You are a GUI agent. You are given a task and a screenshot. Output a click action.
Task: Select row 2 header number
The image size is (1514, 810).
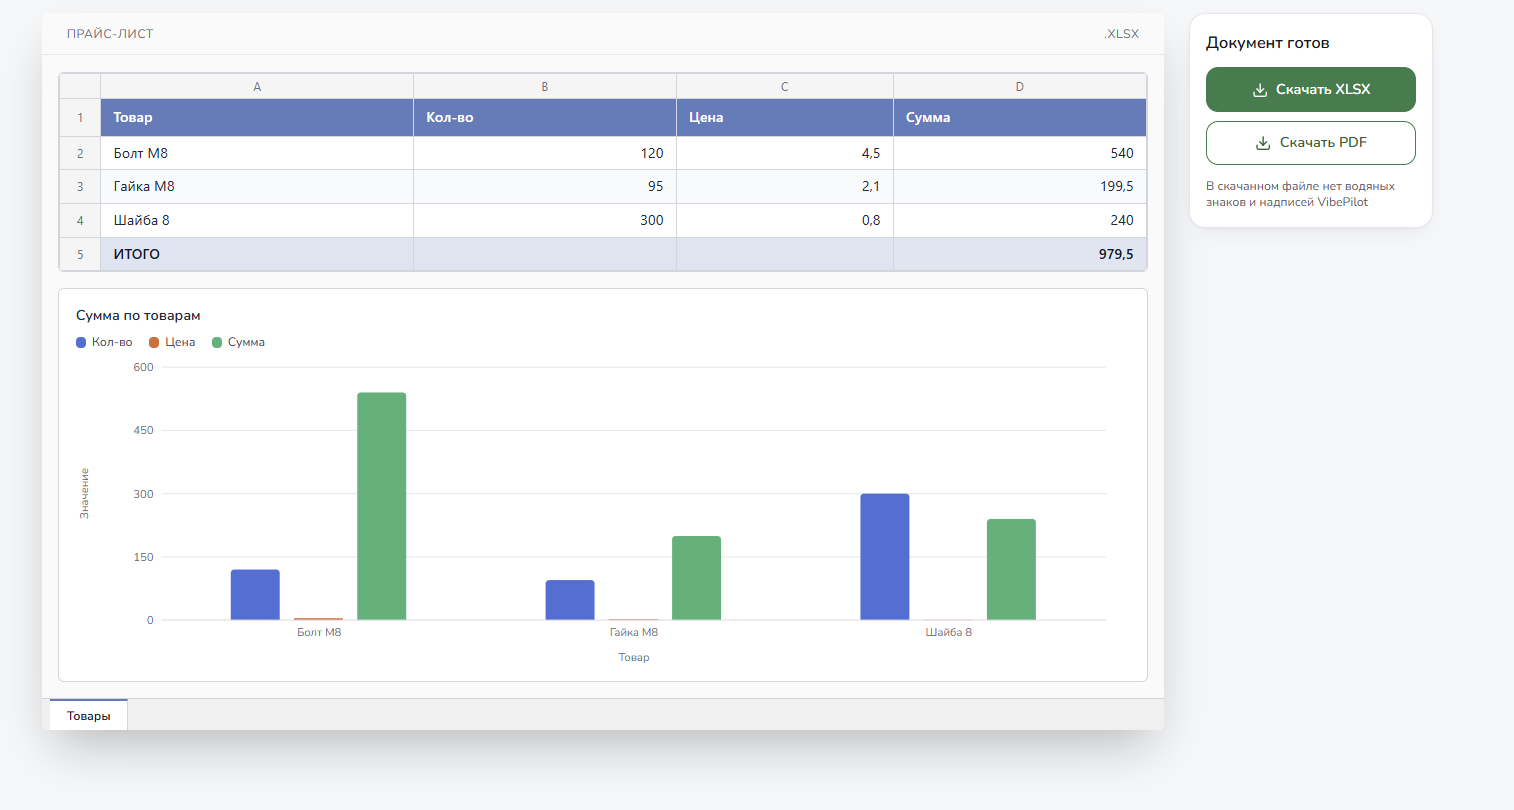pos(80,153)
